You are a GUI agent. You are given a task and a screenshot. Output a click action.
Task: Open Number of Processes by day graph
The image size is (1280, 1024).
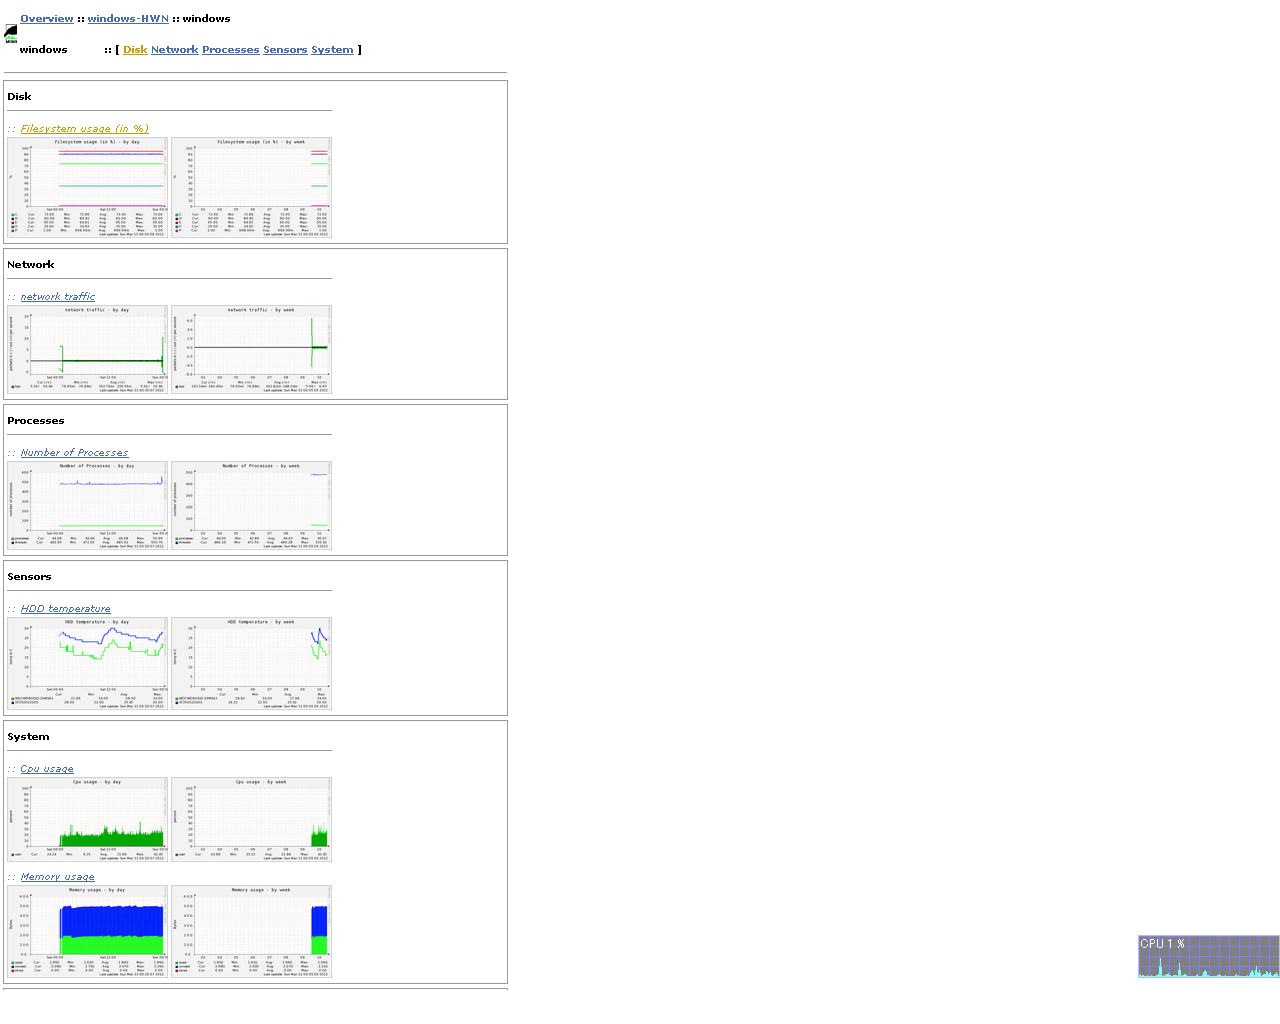88,506
